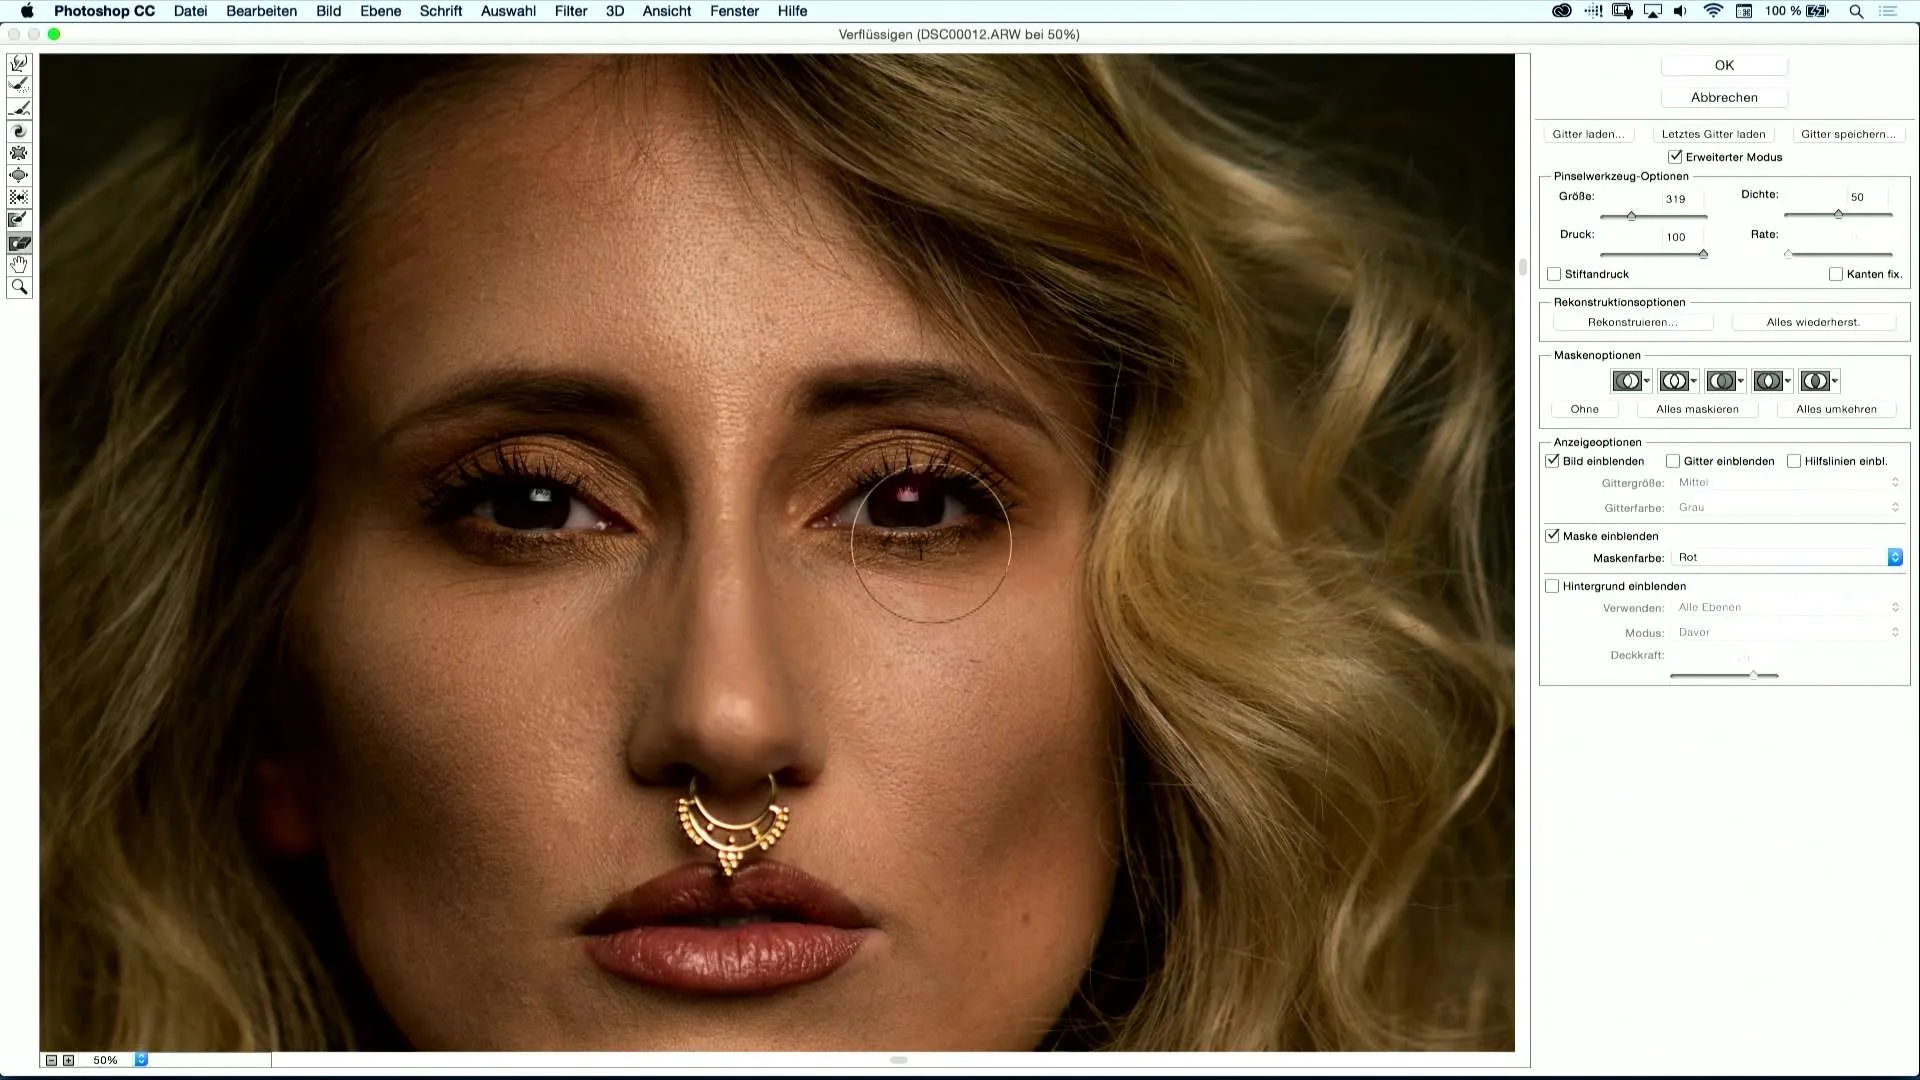This screenshot has height=1080, width=1920.
Task: Enable Hilfslinien einbl. checkbox
Action: coord(1794,461)
